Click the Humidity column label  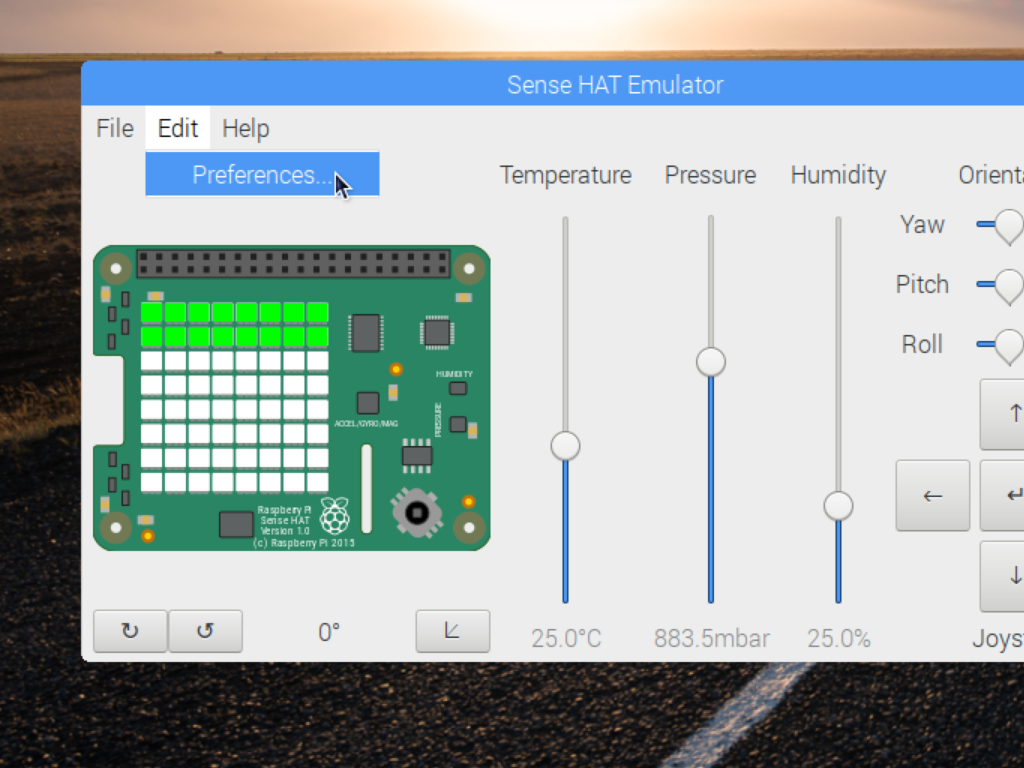tap(839, 175)
